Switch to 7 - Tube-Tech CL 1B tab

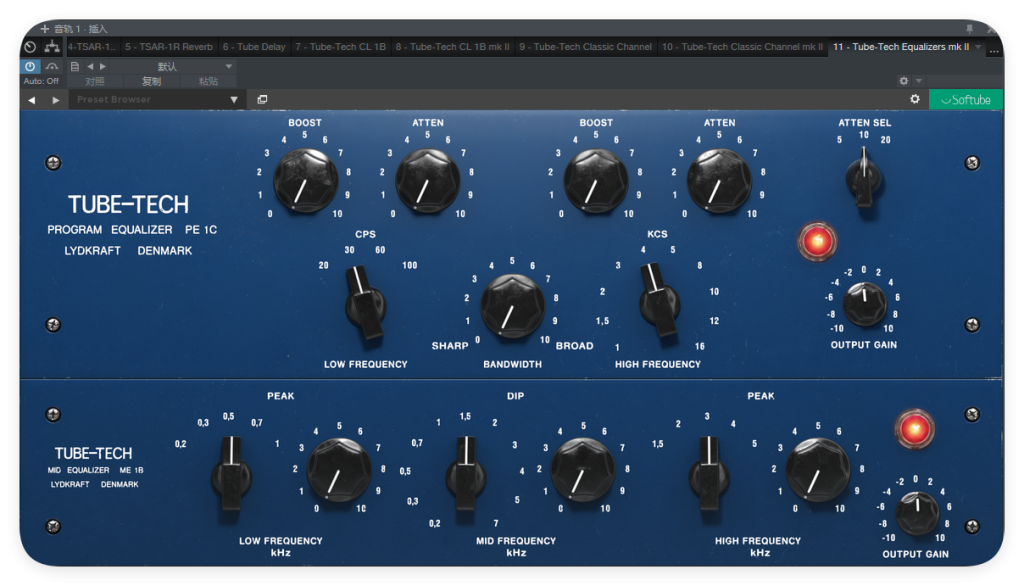[340, 47]
